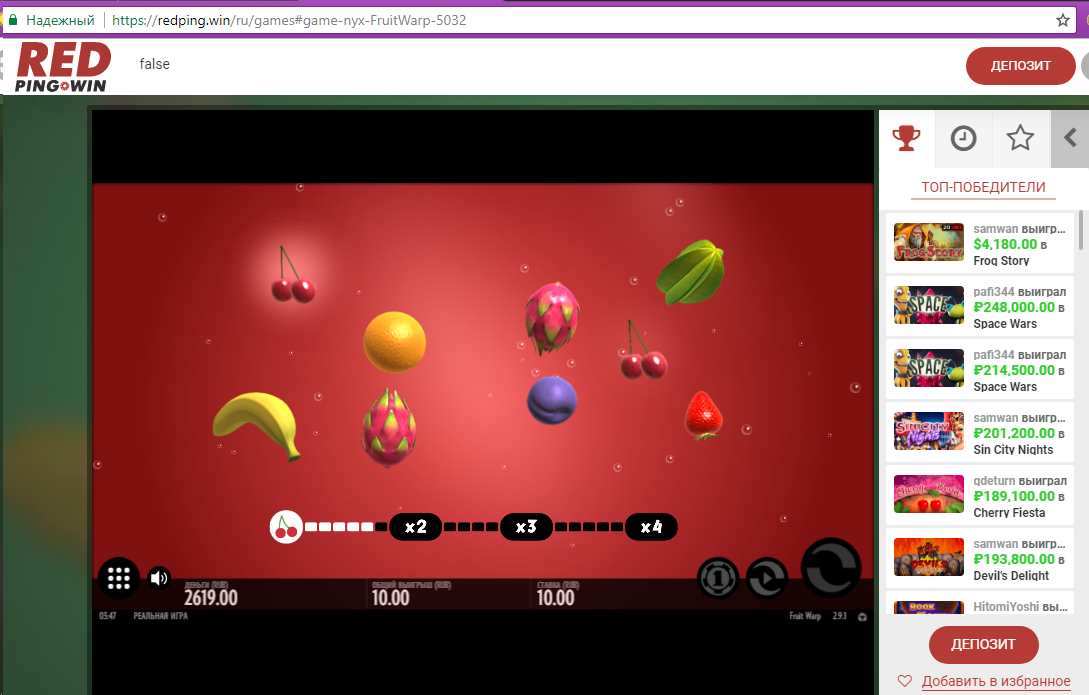Click the samwan username on the Frog Story entry

click(995, 229)
